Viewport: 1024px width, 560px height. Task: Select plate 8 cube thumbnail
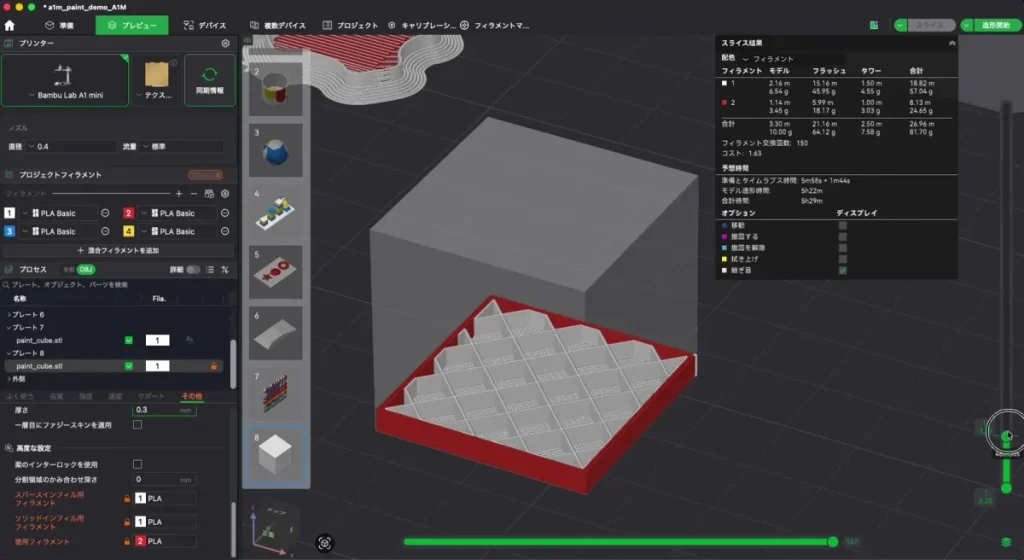(276, 456)
